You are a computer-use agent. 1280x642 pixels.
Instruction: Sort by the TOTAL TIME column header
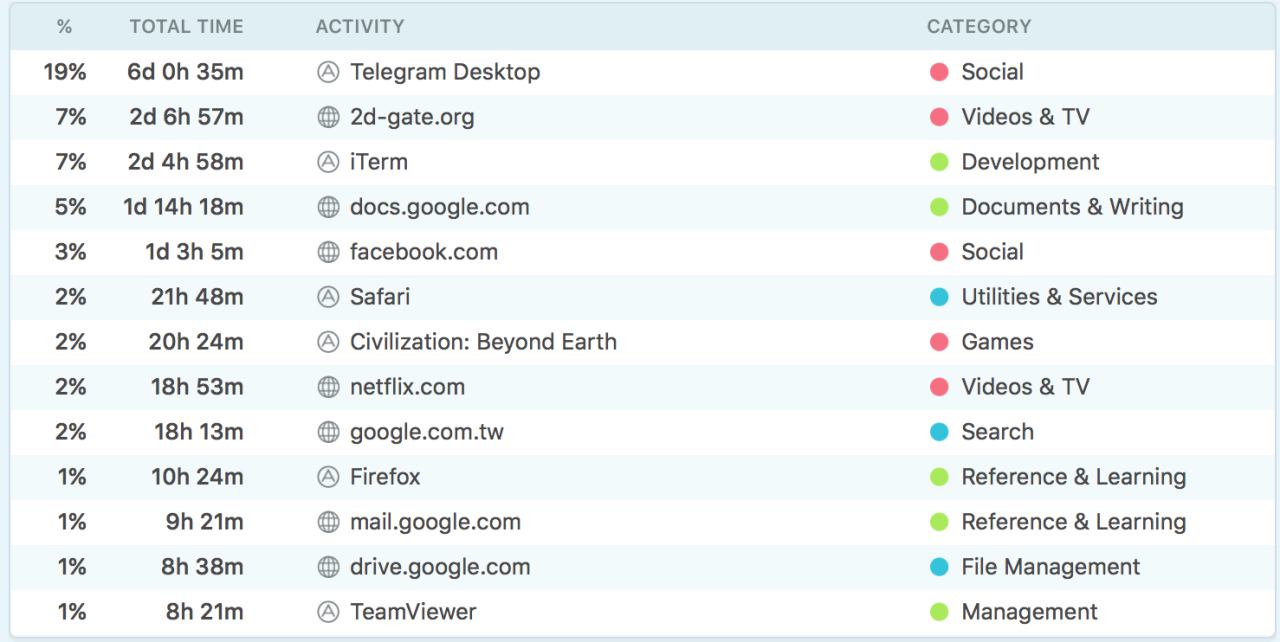(186, 27)
